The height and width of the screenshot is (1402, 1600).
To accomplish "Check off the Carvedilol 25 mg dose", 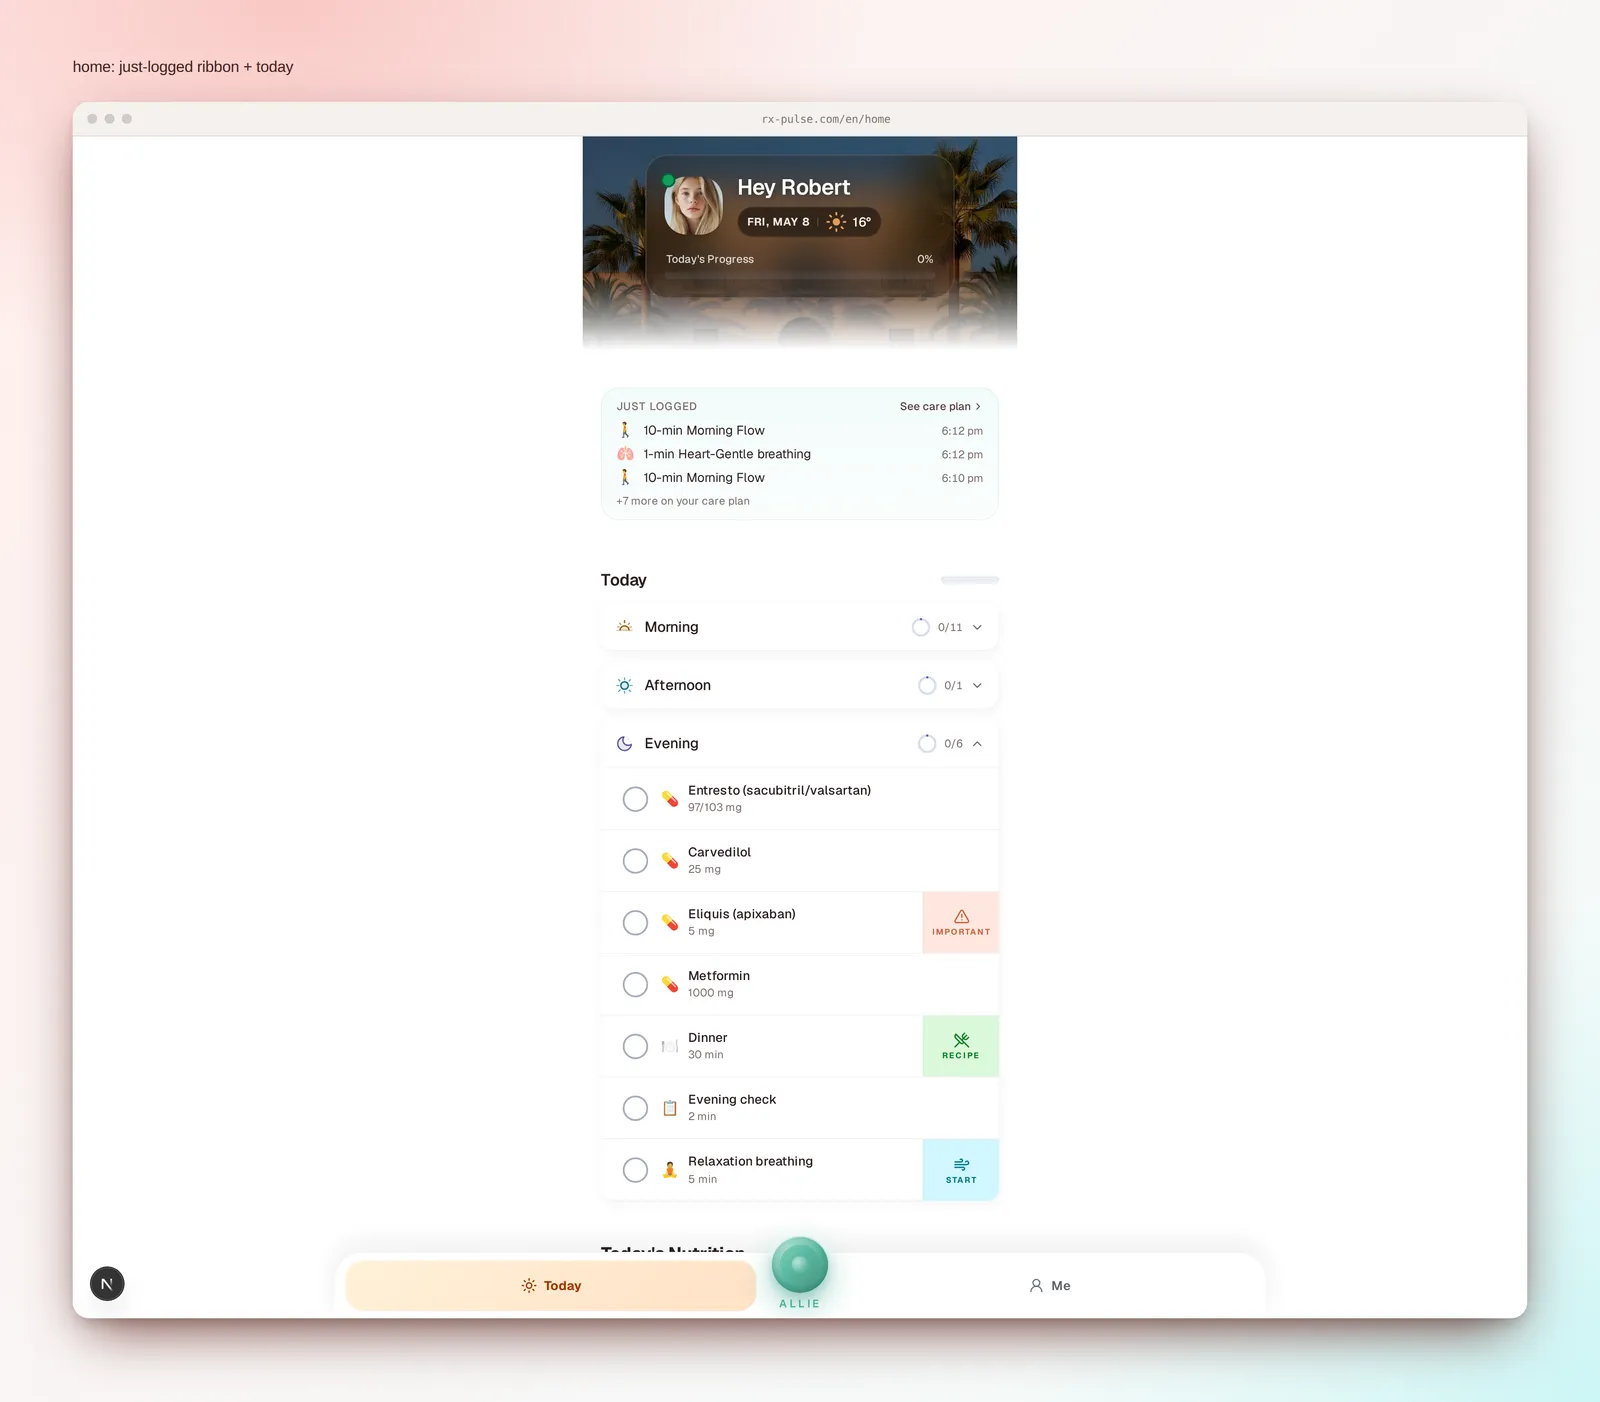I will click(635, 861).
